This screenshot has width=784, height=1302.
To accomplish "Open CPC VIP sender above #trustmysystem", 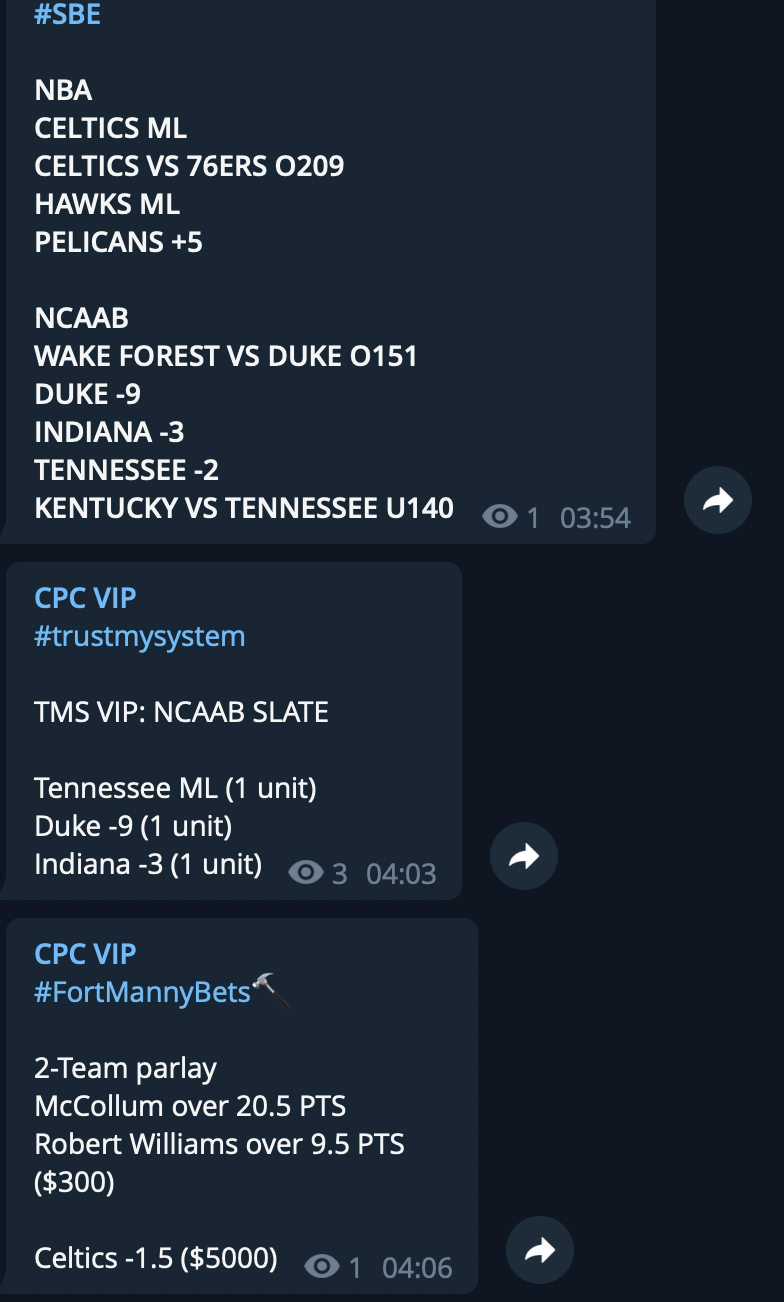I will pyautogui.click(x=85, y=598).
